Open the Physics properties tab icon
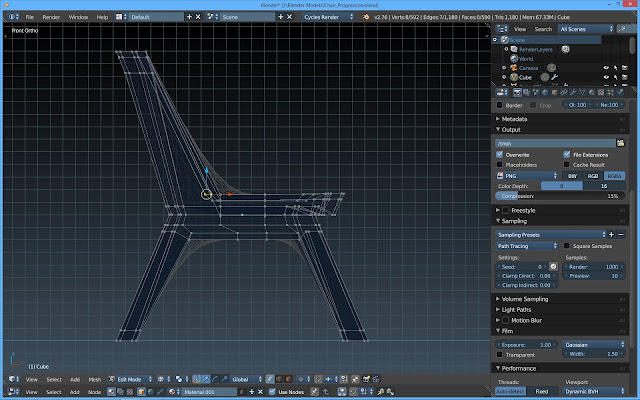The height and width of the screenshot is (400, 640). 620,93
